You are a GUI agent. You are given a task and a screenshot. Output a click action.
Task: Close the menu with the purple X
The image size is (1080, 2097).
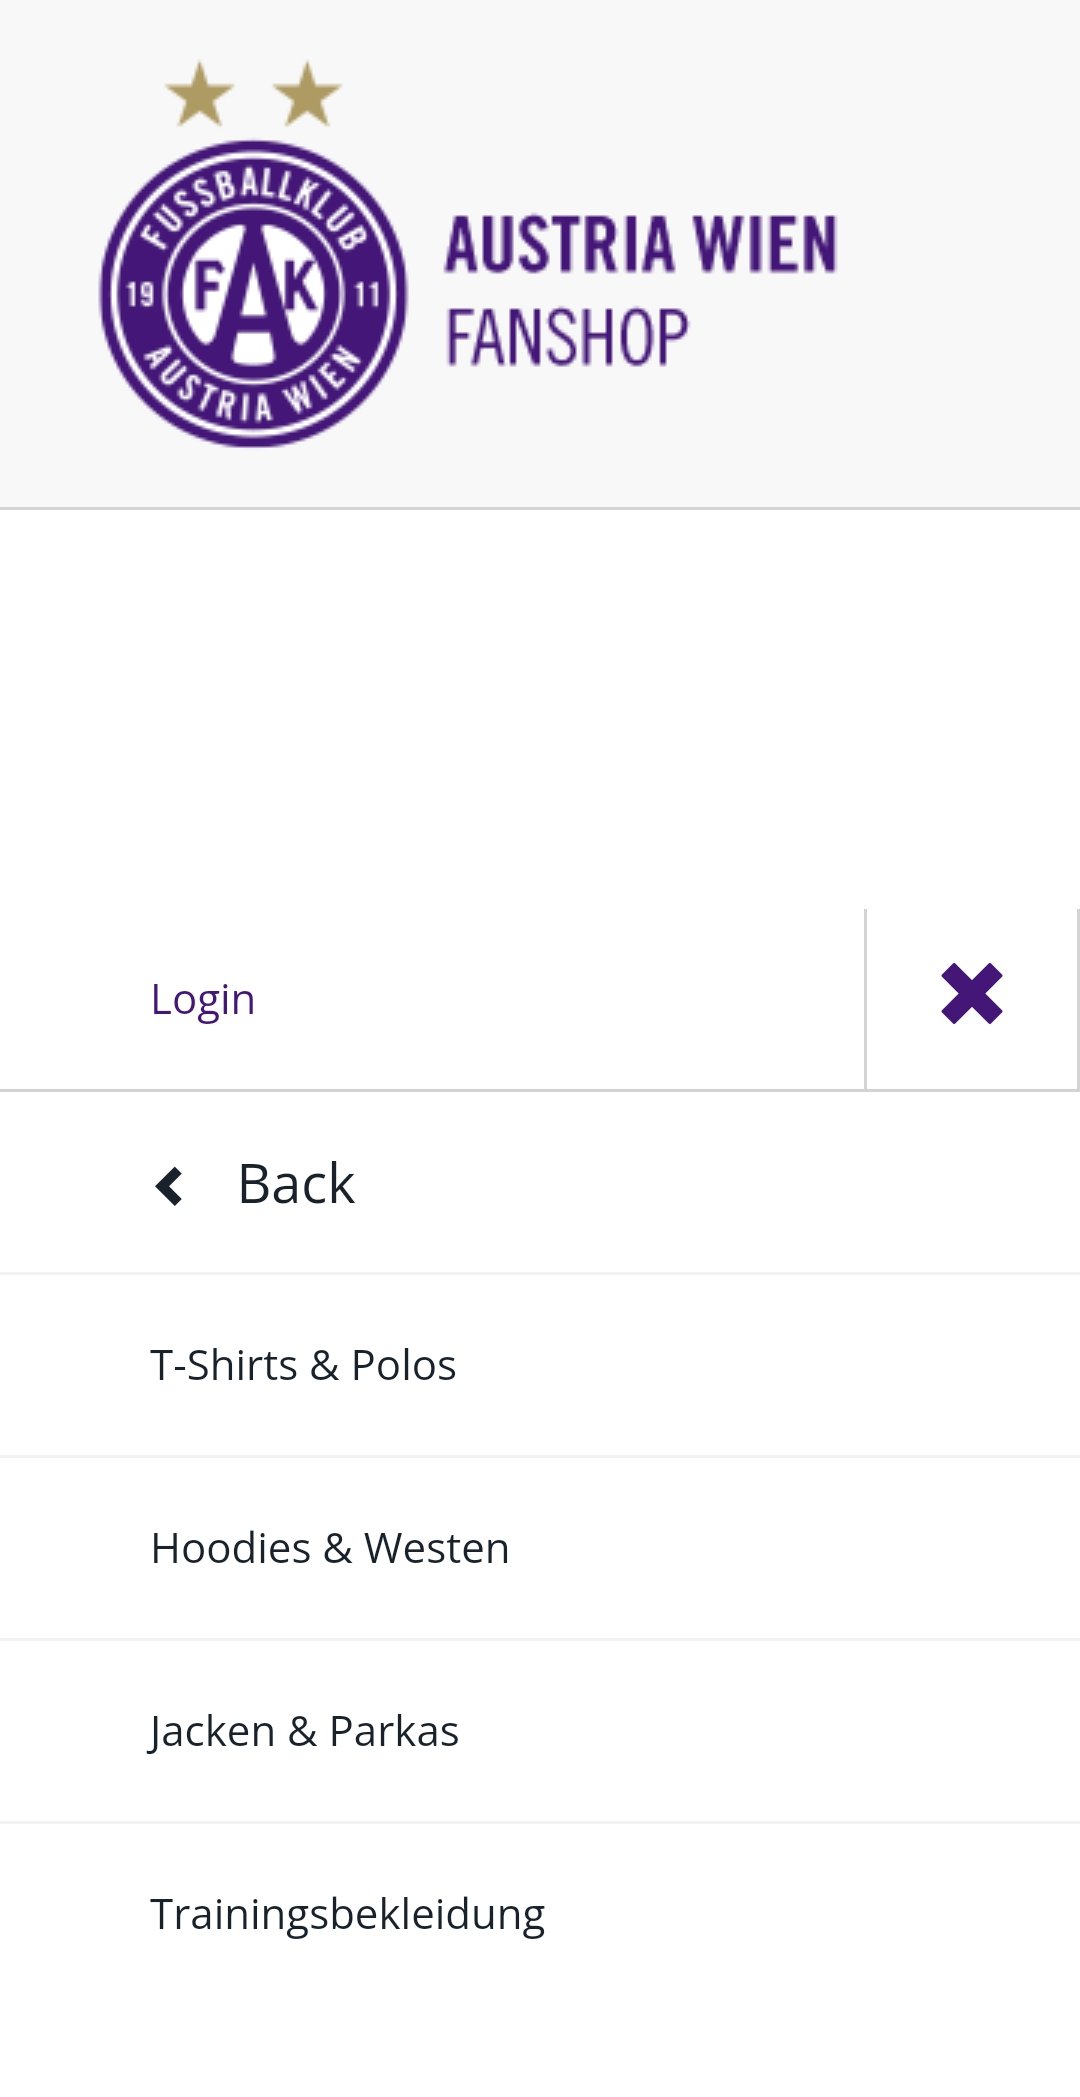click(x=972, y=994)
